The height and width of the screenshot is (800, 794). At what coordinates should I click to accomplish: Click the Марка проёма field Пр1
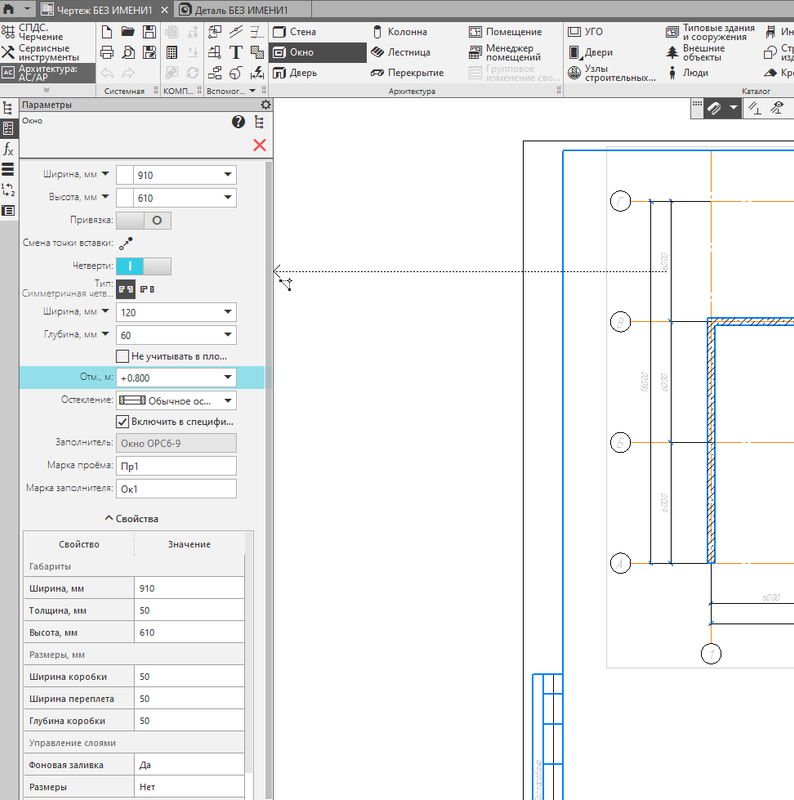(x=176, y=466)
